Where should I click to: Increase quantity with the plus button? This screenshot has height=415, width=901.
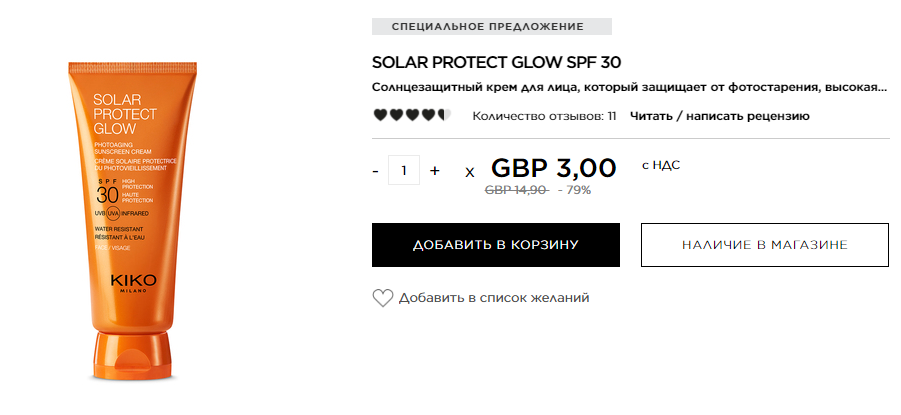point(434,171)
